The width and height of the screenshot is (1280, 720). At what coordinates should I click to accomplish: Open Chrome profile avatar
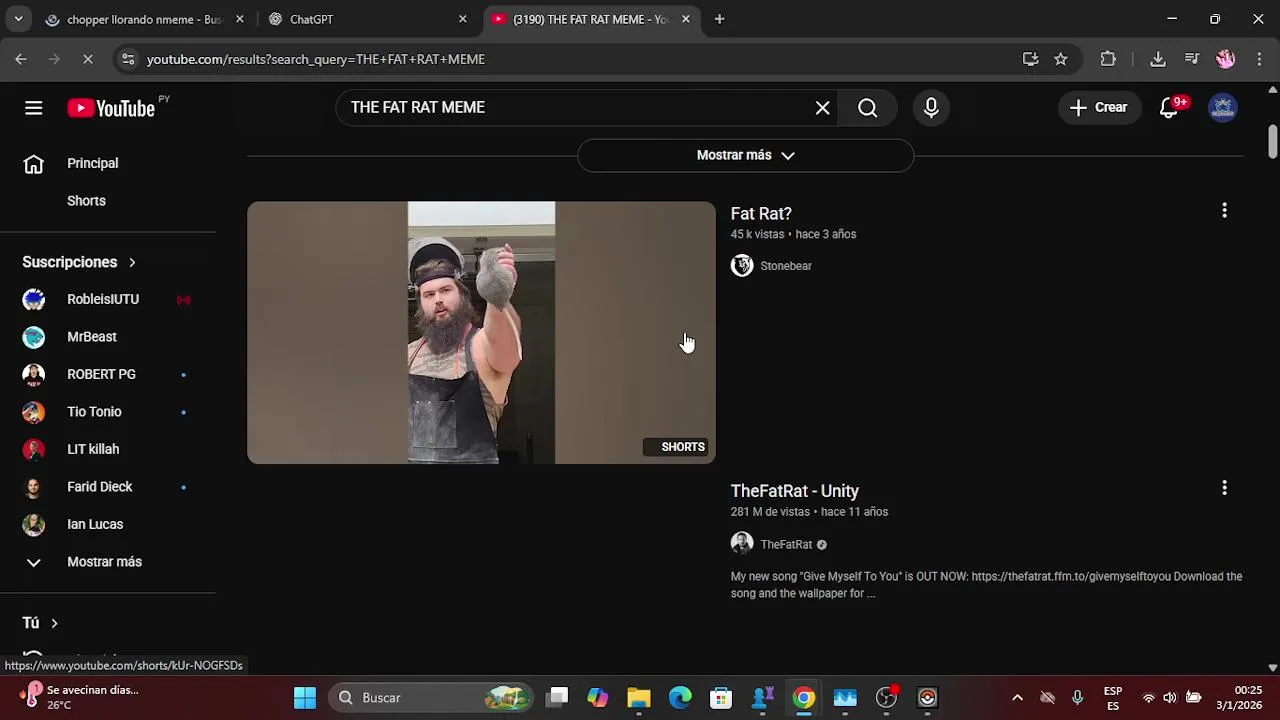coord(1225,59)
